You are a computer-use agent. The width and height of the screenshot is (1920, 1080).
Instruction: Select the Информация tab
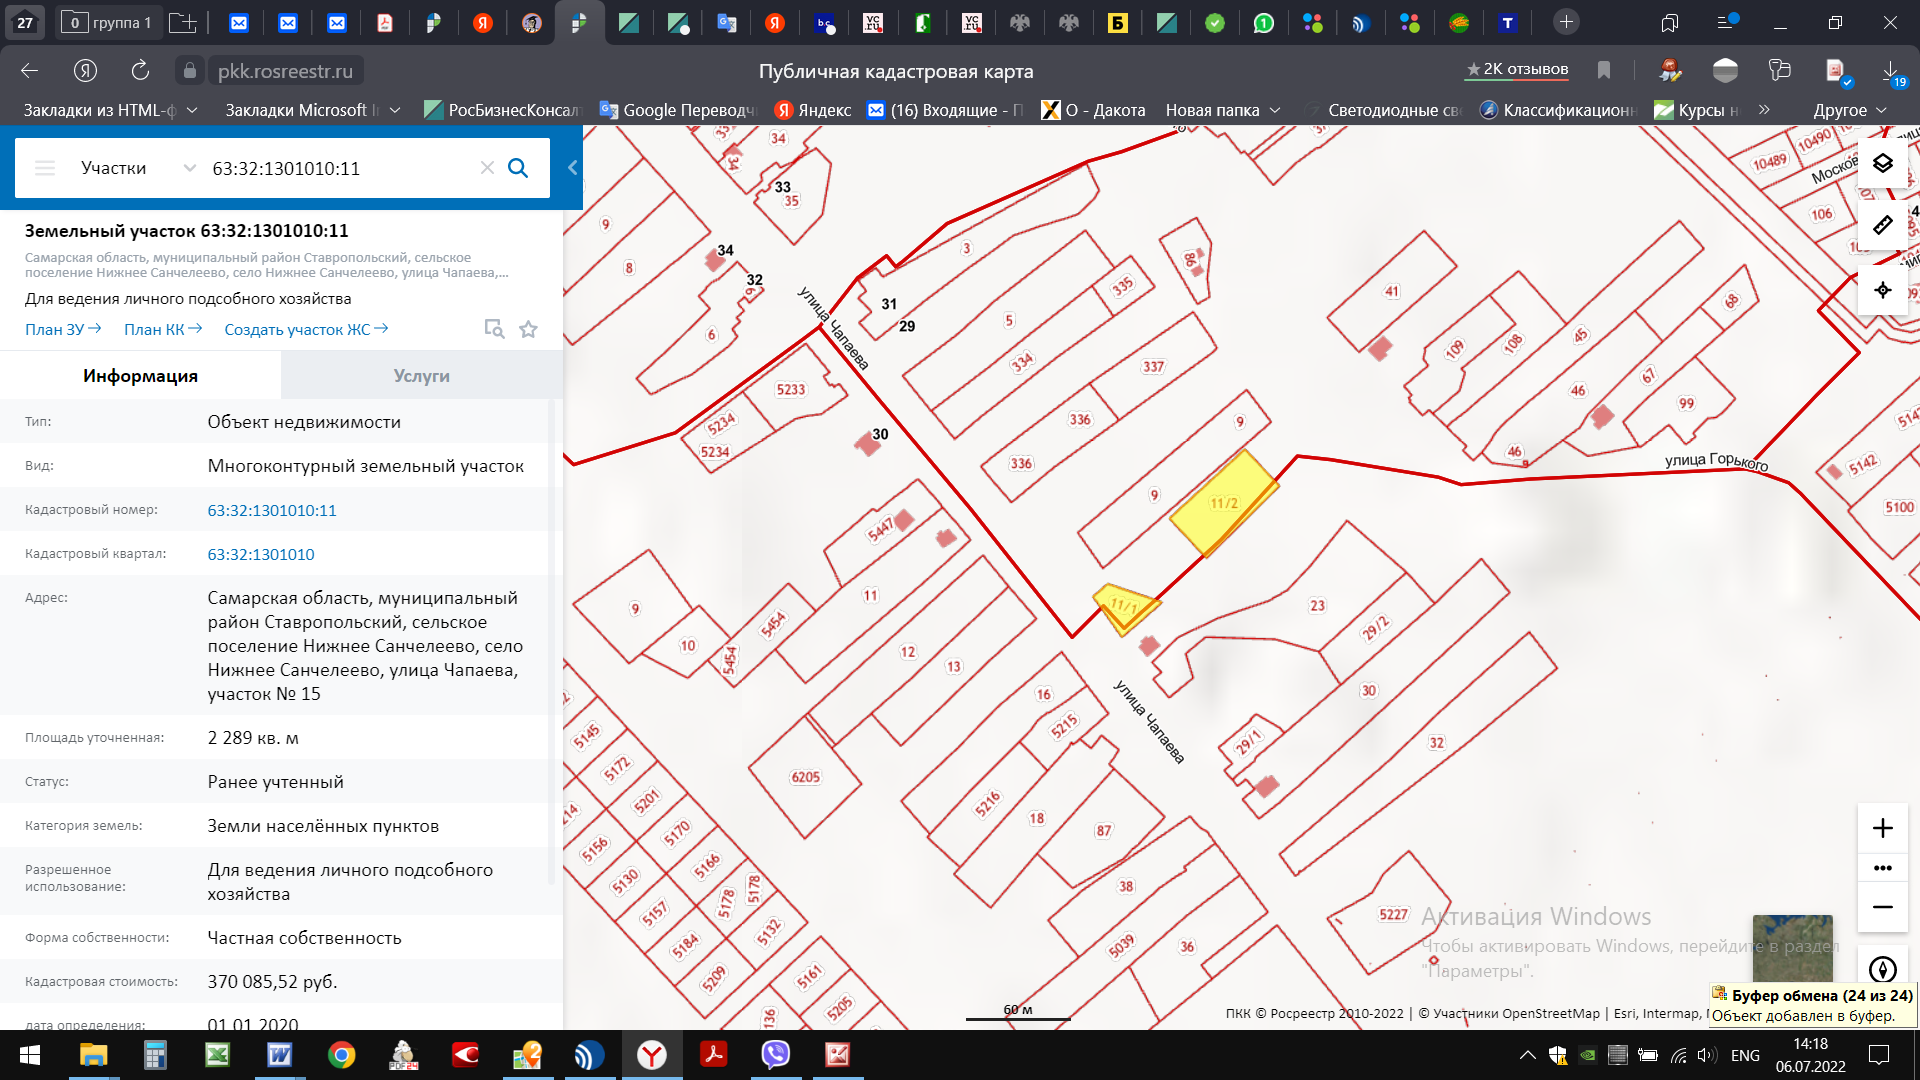[140, 376]
